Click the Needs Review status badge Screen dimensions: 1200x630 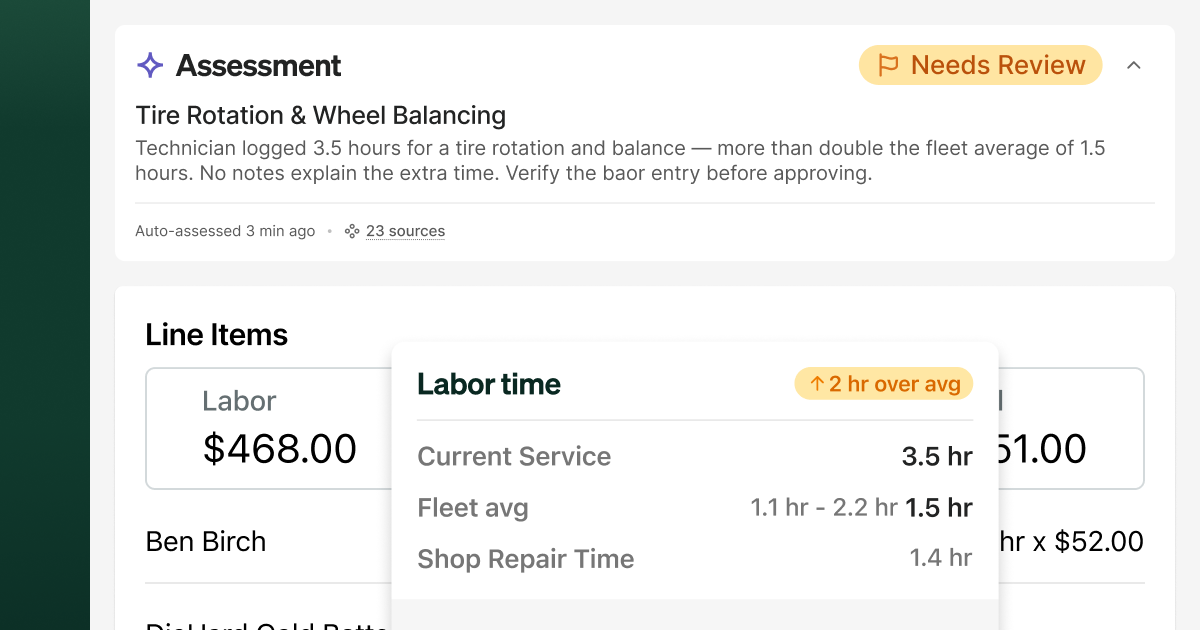(980, 66)
